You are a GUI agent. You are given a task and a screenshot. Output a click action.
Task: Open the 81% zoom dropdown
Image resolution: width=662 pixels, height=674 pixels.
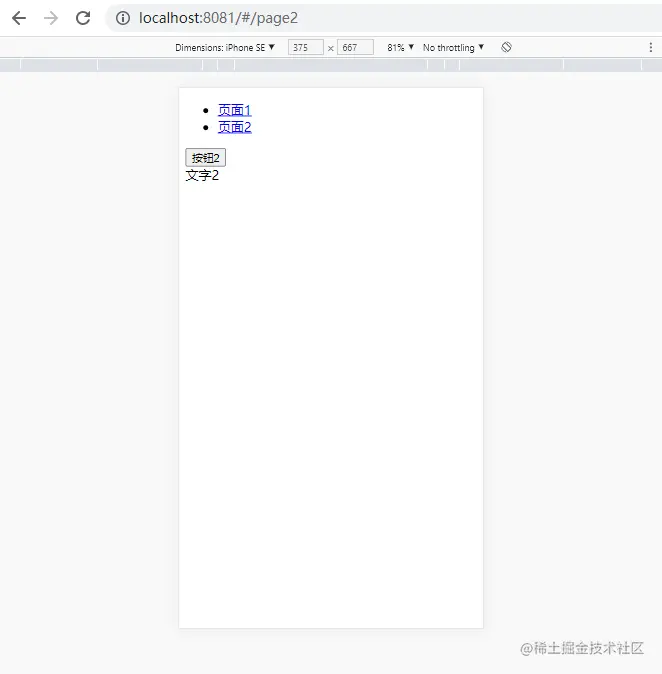(x=400, y=47)
